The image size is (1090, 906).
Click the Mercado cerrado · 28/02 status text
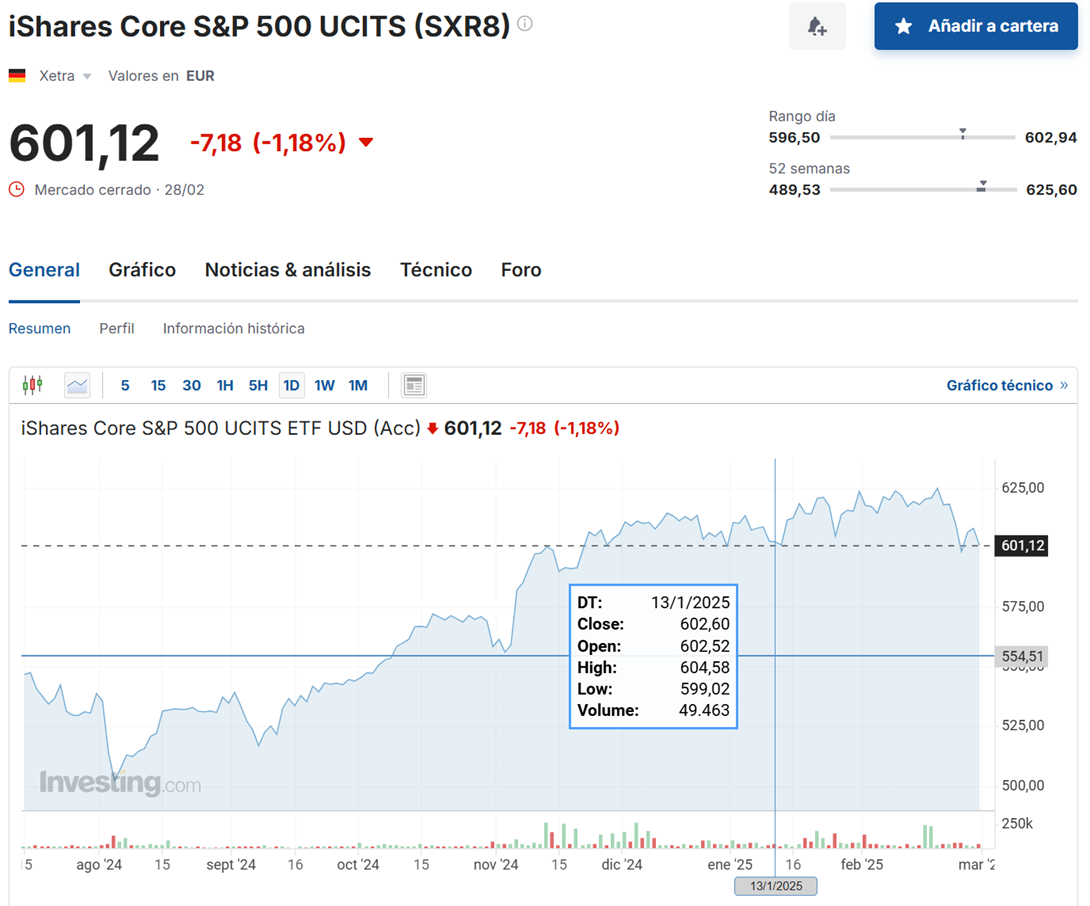point(120,190)
